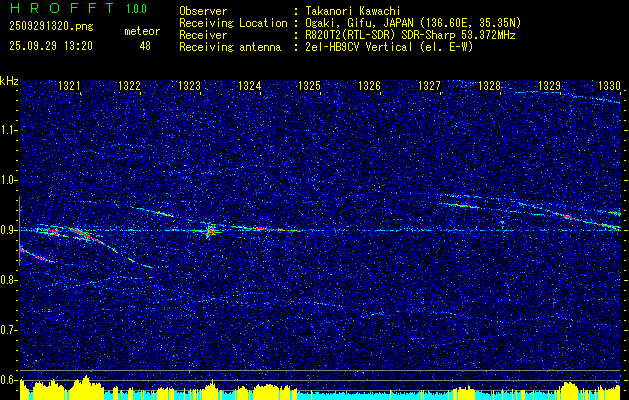Click the meteor label
Viewport: 629px width, 400px height.
coord(142,31)
